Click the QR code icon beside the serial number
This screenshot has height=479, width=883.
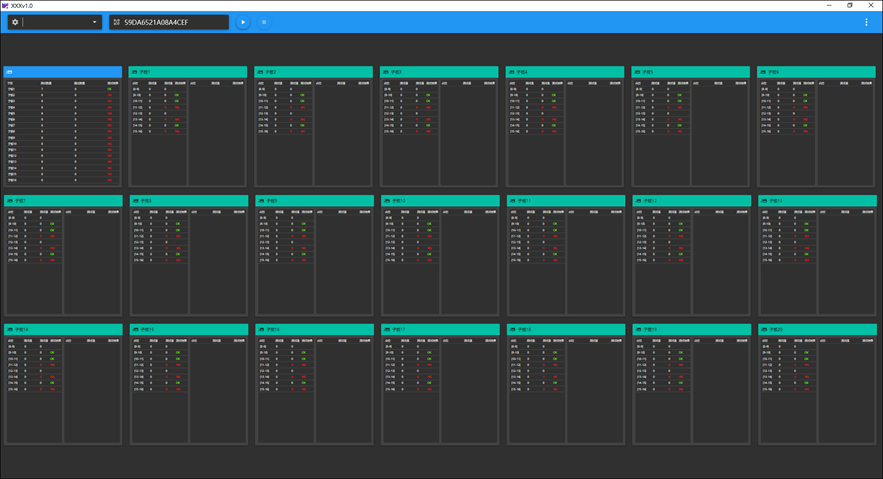117,22
